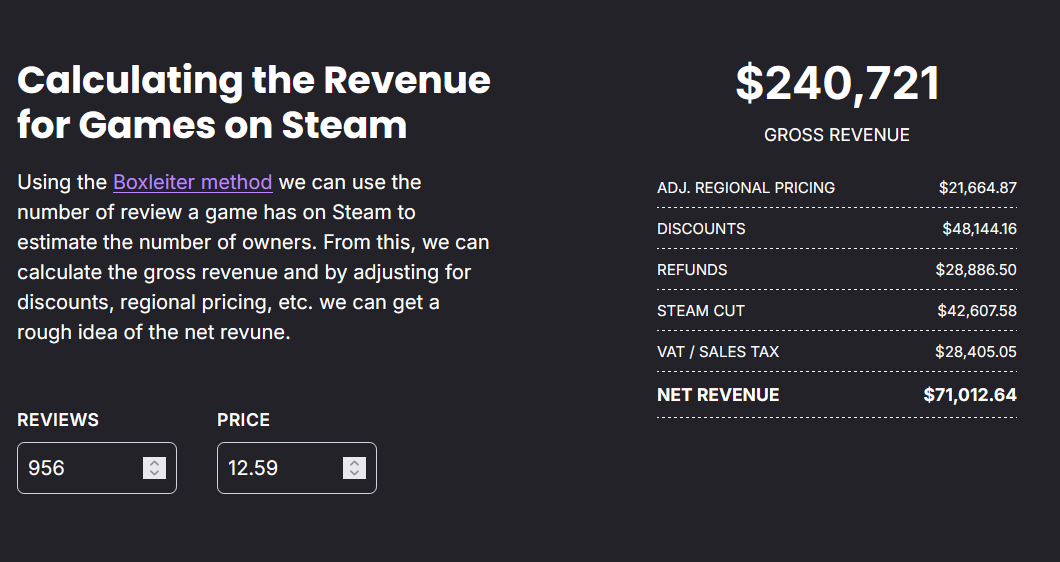Increment the price using up arrow
Viewport: 1060px width, 562px height.
[x=354, y=463]
